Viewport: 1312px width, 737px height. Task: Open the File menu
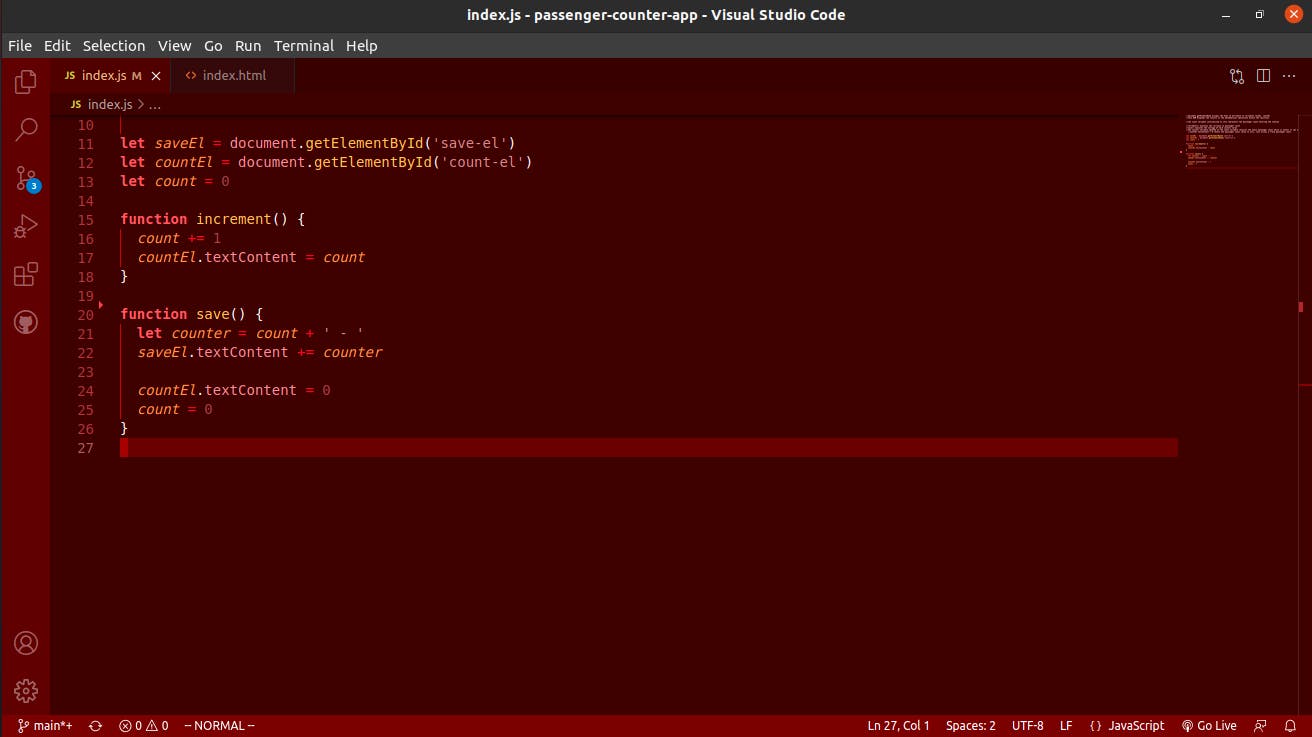pyautogui.click(x=20, y=46)
